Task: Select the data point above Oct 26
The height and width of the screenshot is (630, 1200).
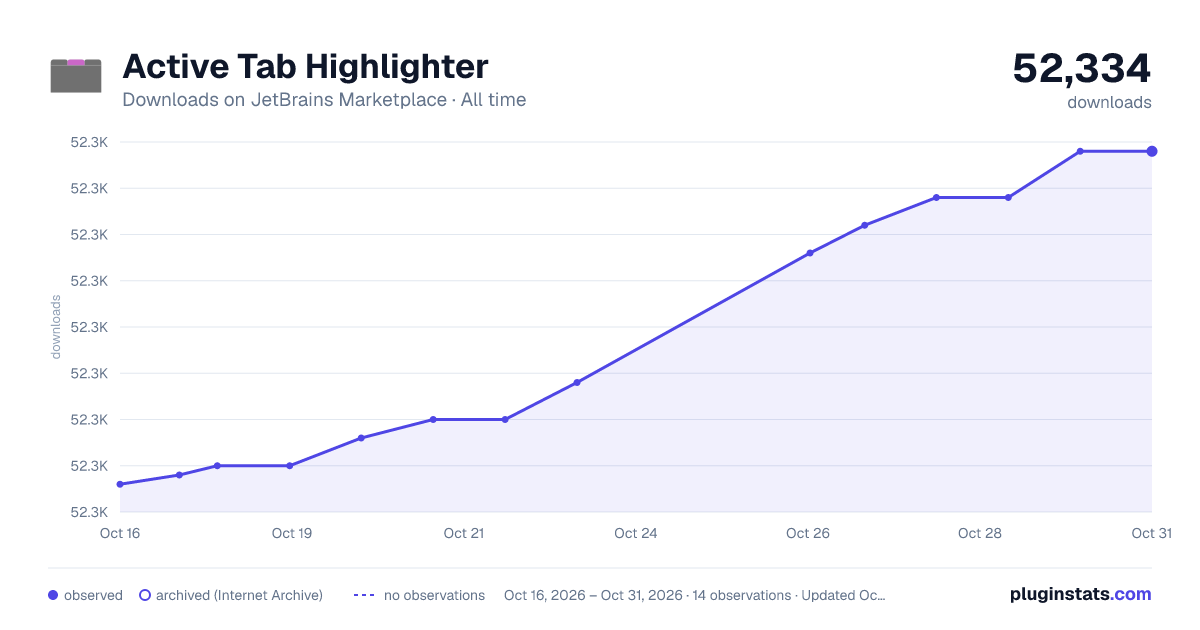Action: [x=810, y=253]
